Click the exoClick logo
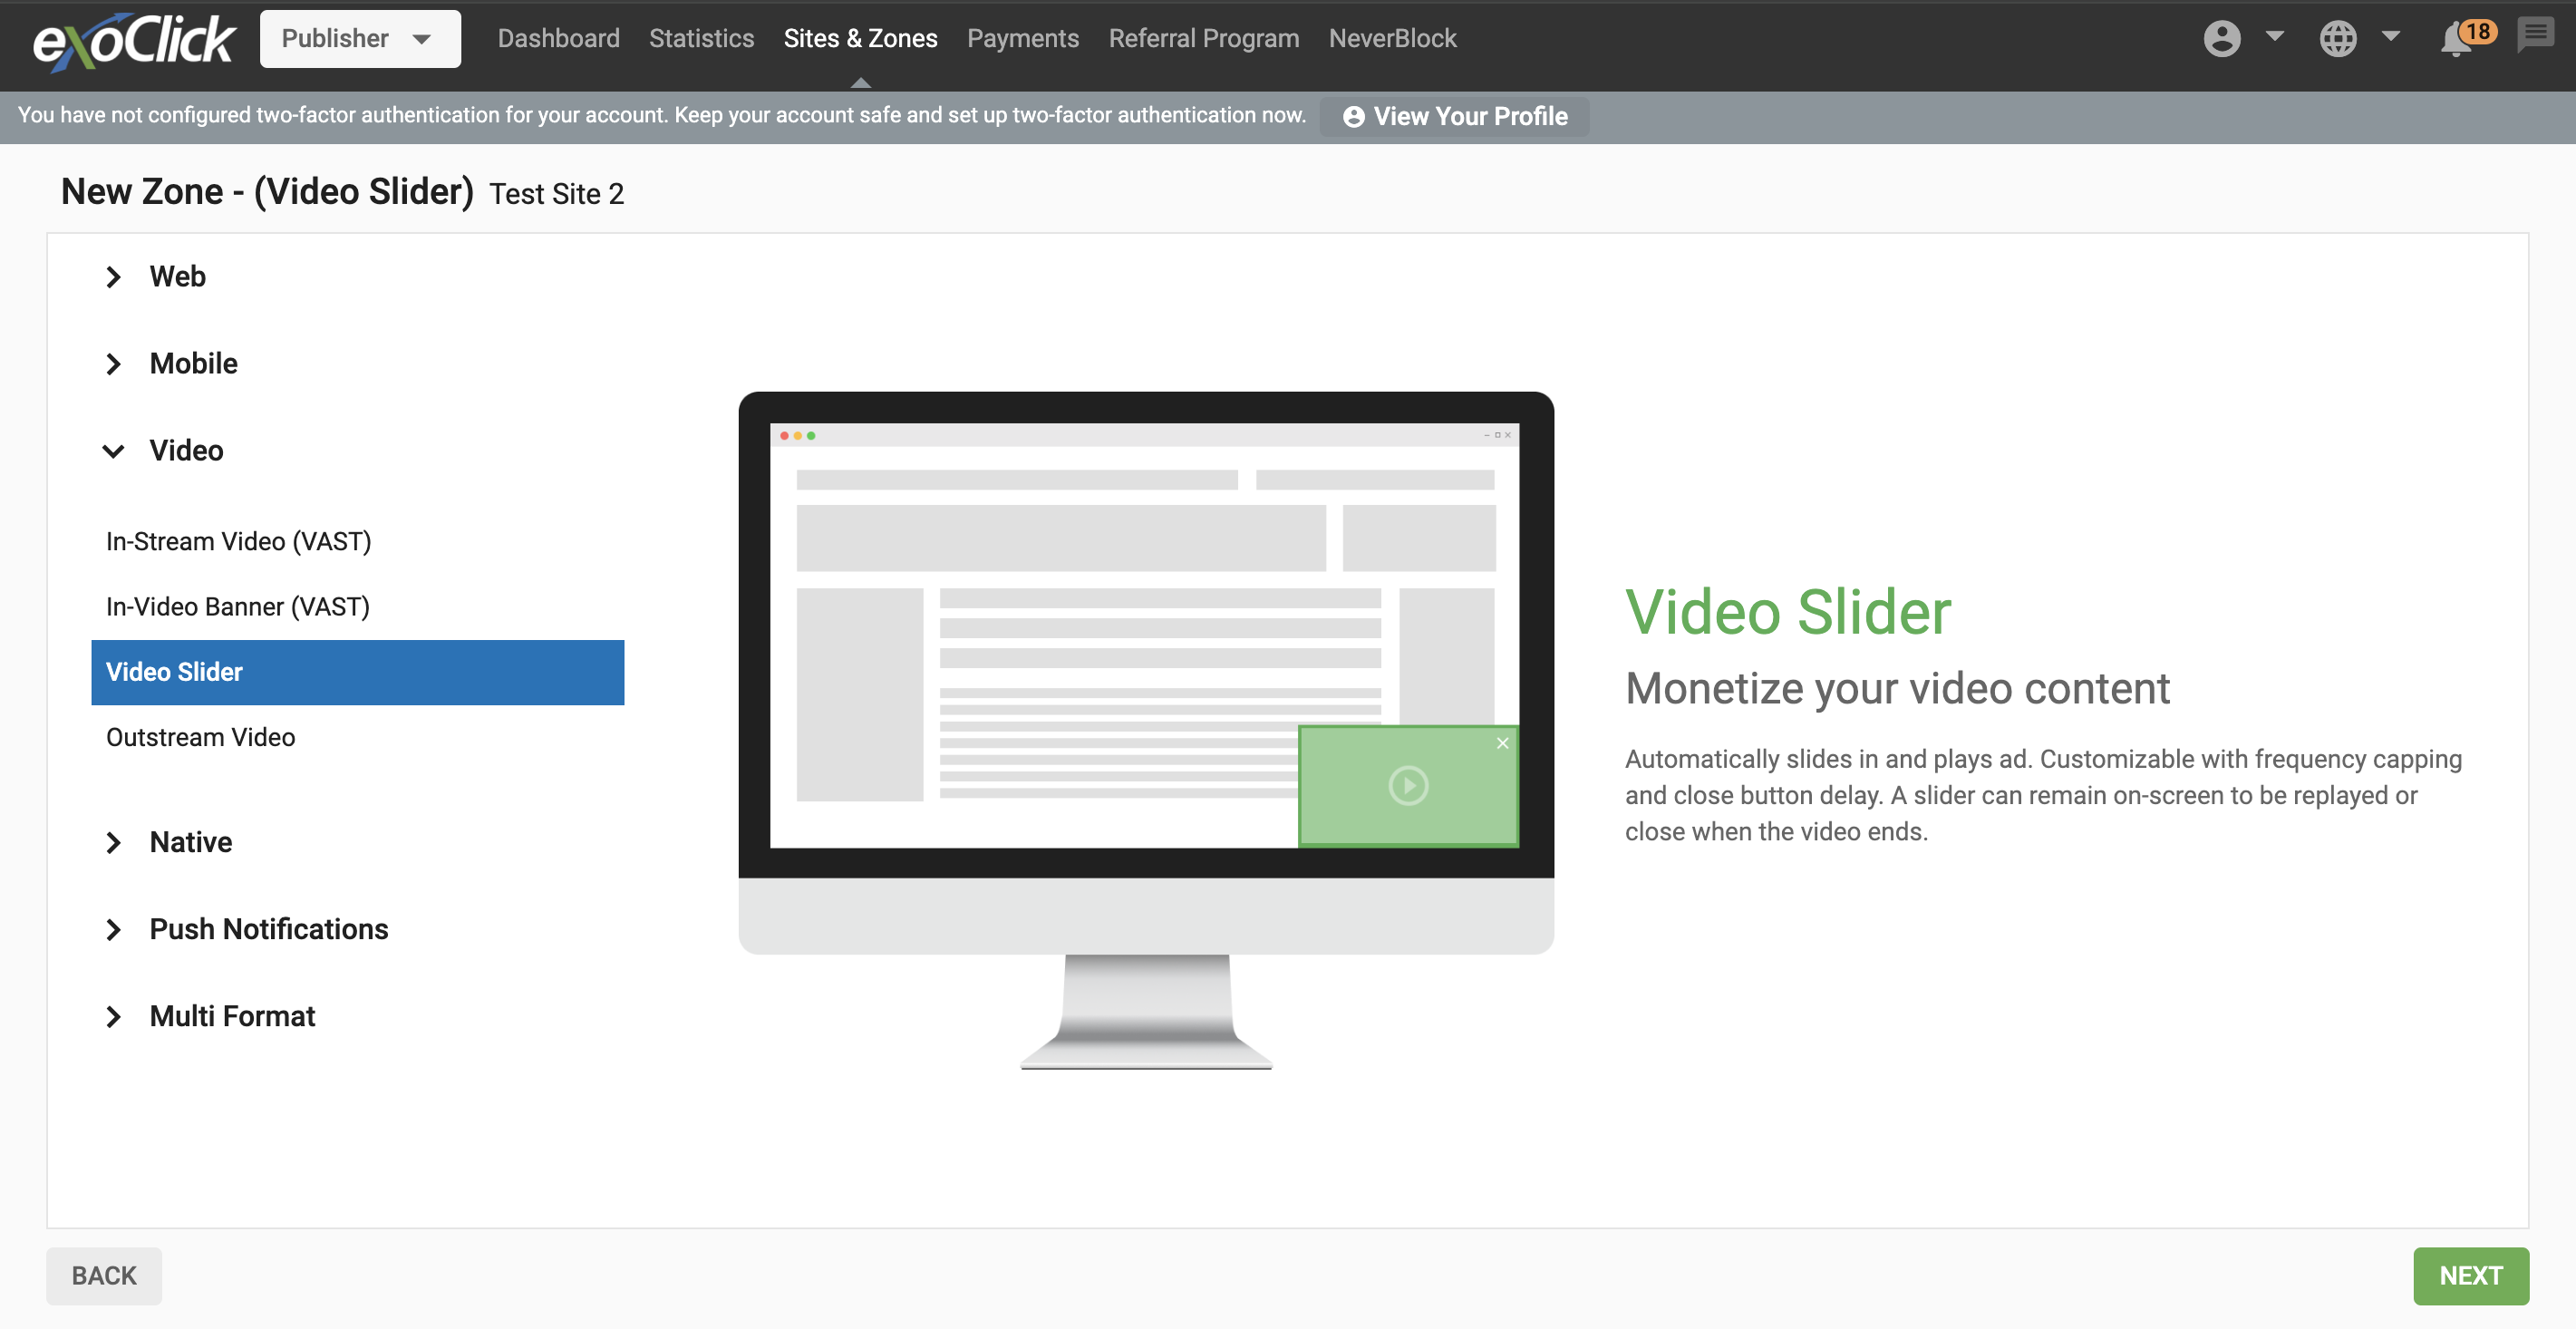 pos(134,40)
